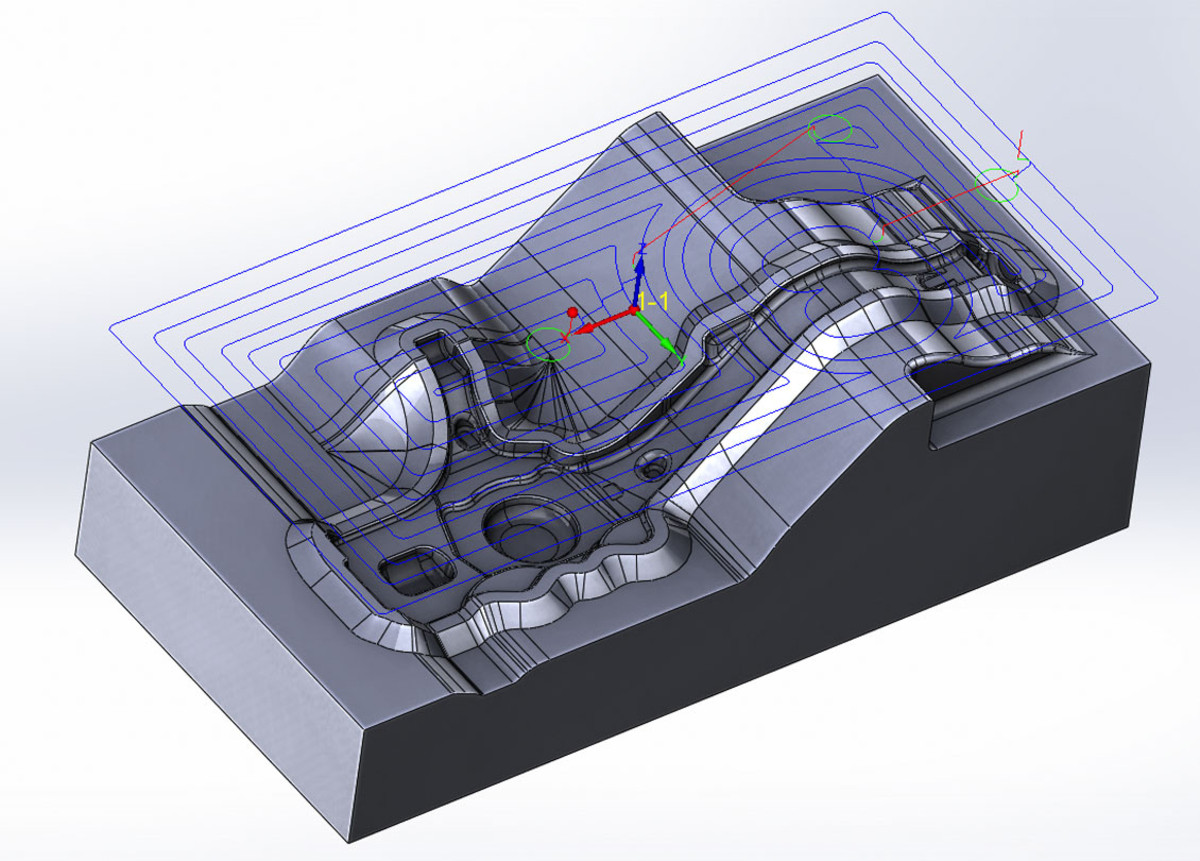
Task: Click the small red ball above the green circle
Action: click(572, 314)
